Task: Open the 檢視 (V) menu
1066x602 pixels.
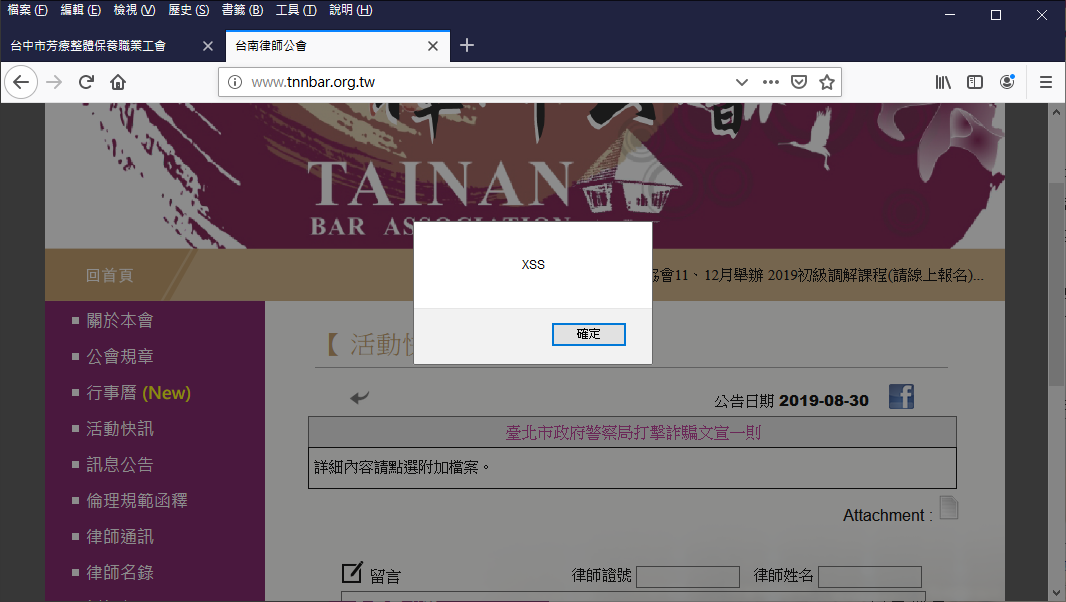Action: 134,10
